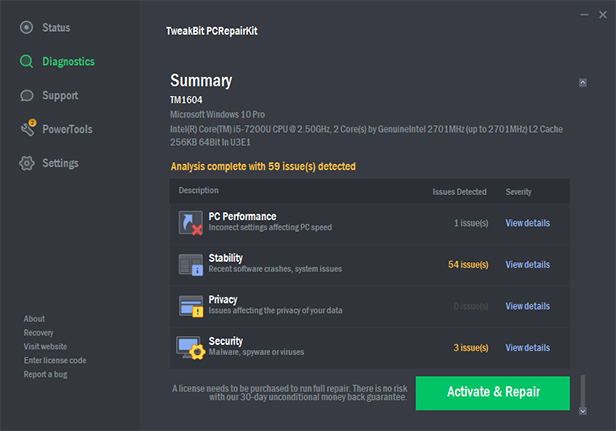Select the Stability category icon
616x431 pixels.
(191, 264)
